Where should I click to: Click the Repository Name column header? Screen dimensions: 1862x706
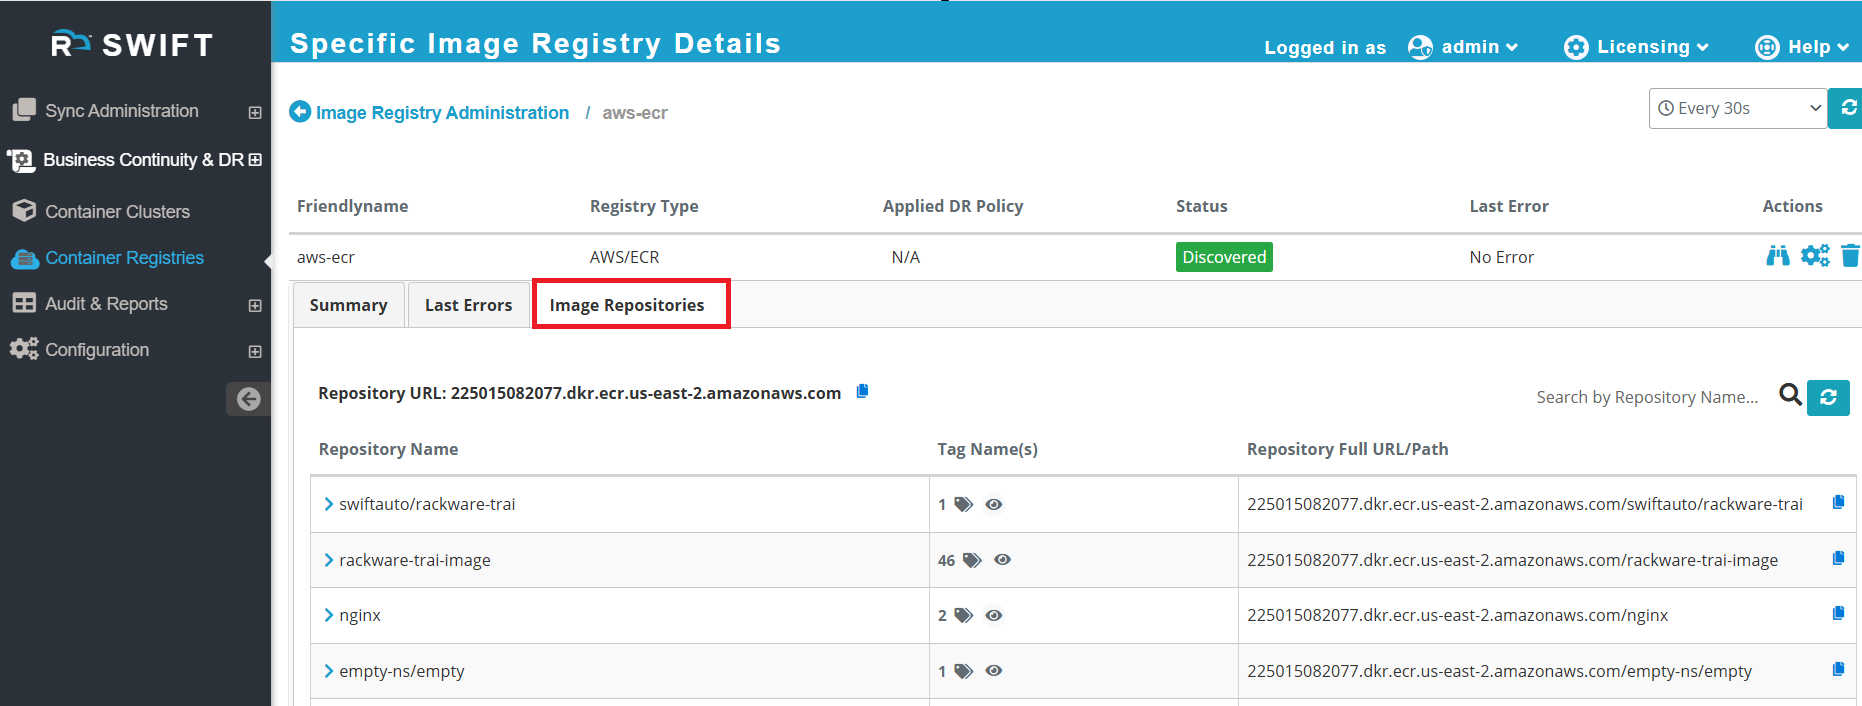click(388, 449)
